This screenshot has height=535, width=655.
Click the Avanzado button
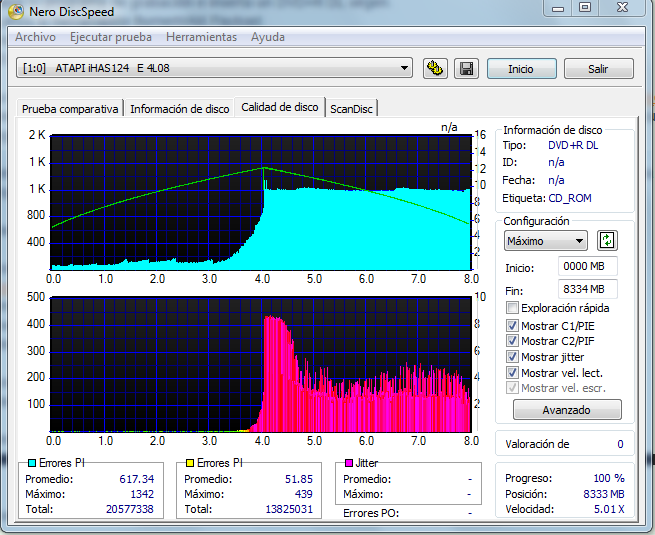pos(567,410)
